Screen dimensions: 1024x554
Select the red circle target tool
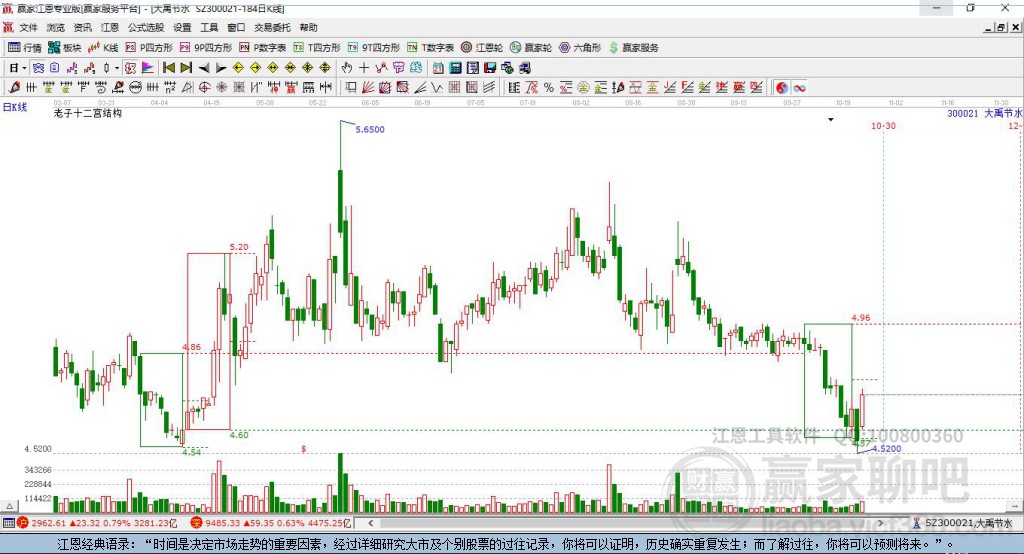[x=204, y=87]
